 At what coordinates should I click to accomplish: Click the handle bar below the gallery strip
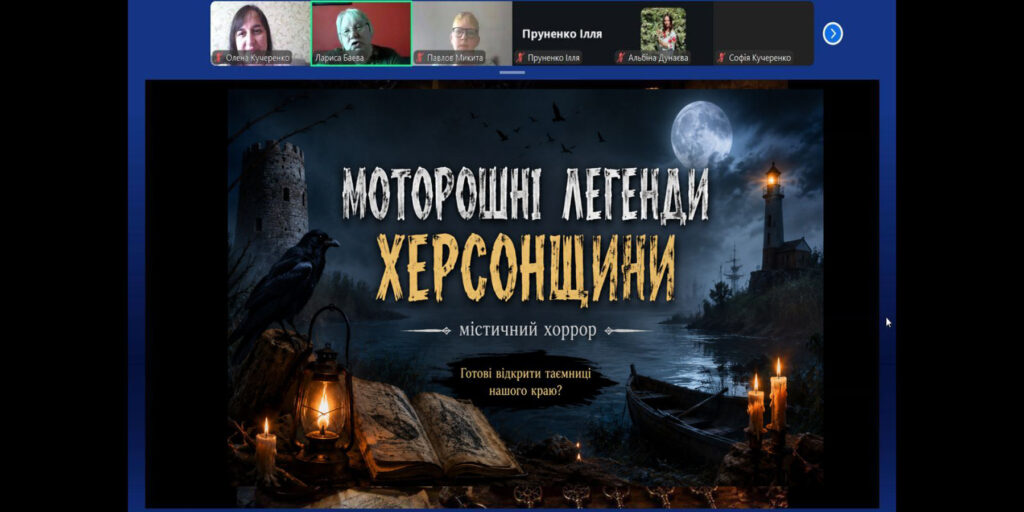[512, 72]
